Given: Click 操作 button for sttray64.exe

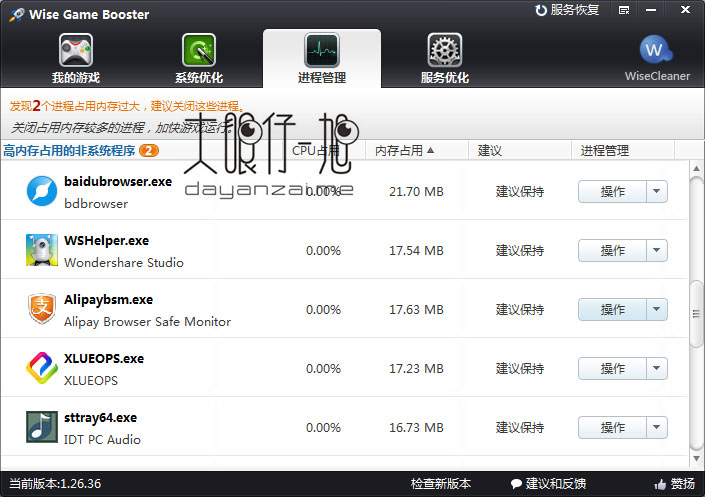Looking at the screenshot, I should pos(612,427).
